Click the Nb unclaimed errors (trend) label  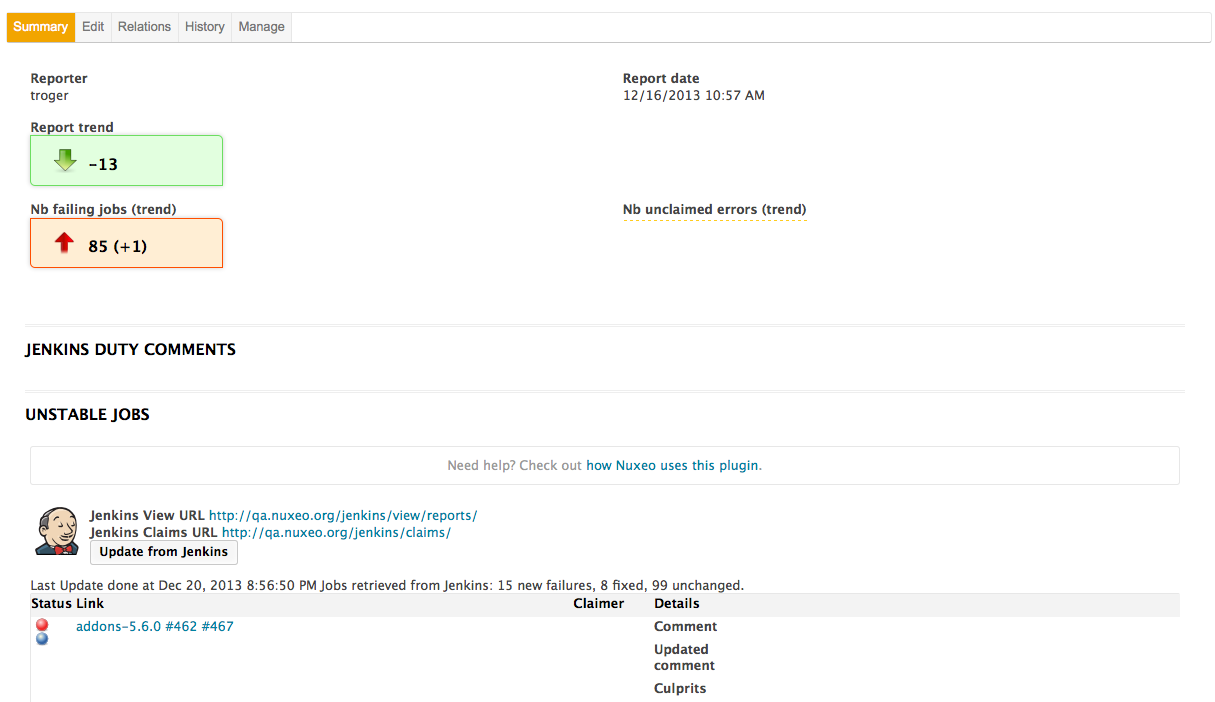(x=715, y=210)
